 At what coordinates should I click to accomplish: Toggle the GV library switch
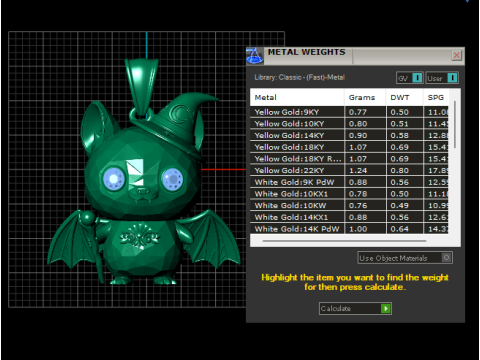click(x=410, y=78)
